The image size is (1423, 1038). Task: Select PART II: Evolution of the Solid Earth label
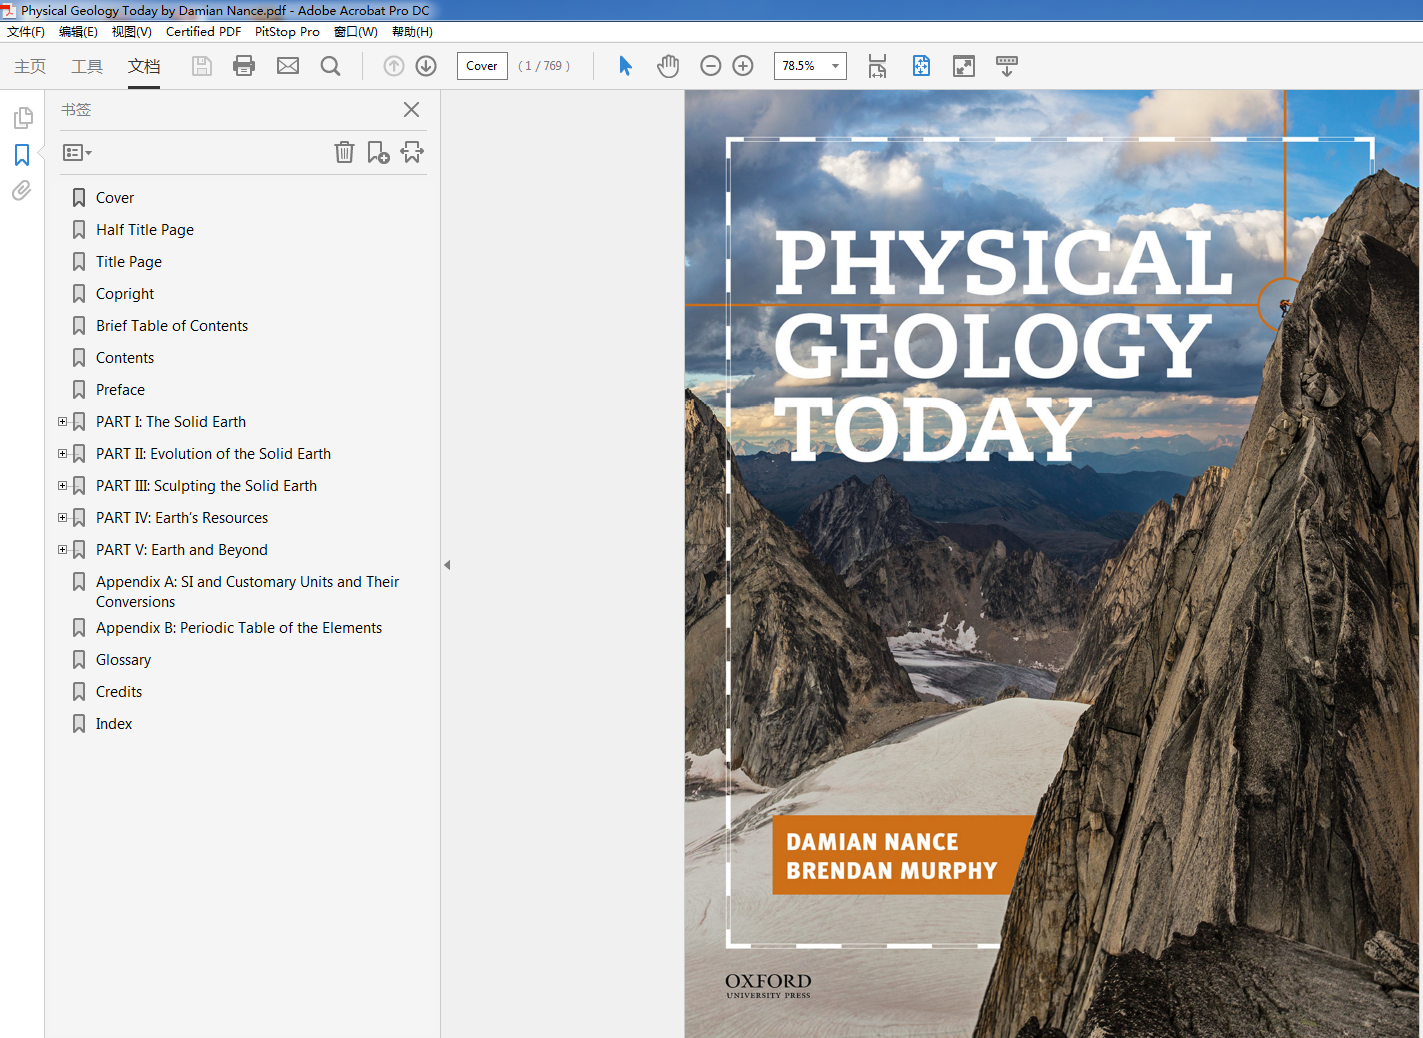213,454
